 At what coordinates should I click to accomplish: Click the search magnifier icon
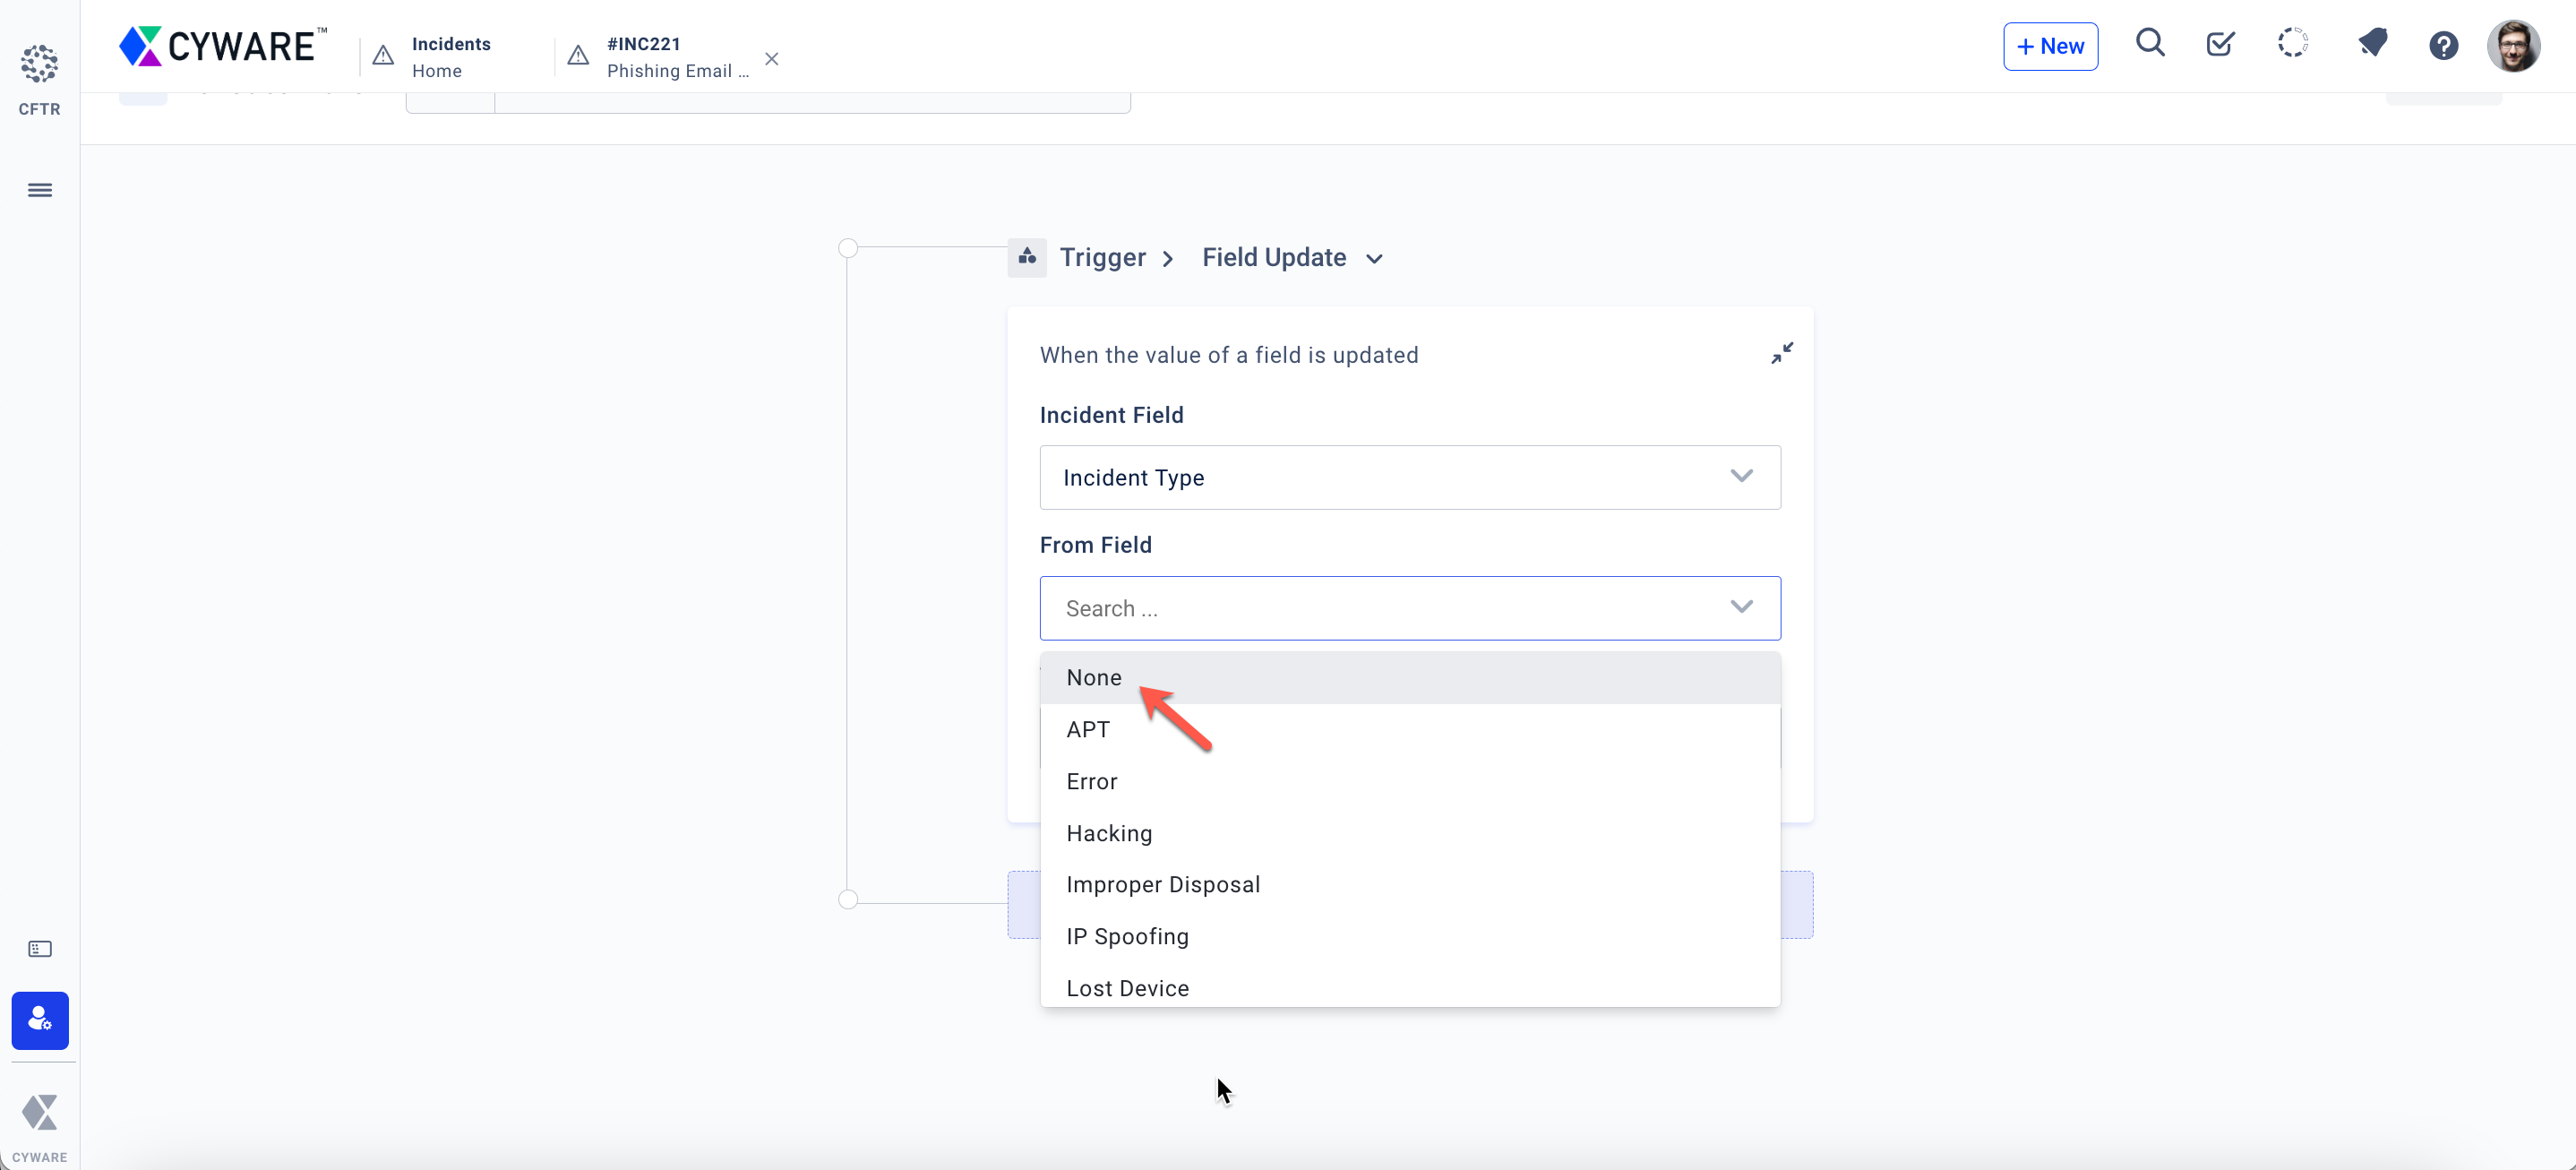[x=2149, y=44]
